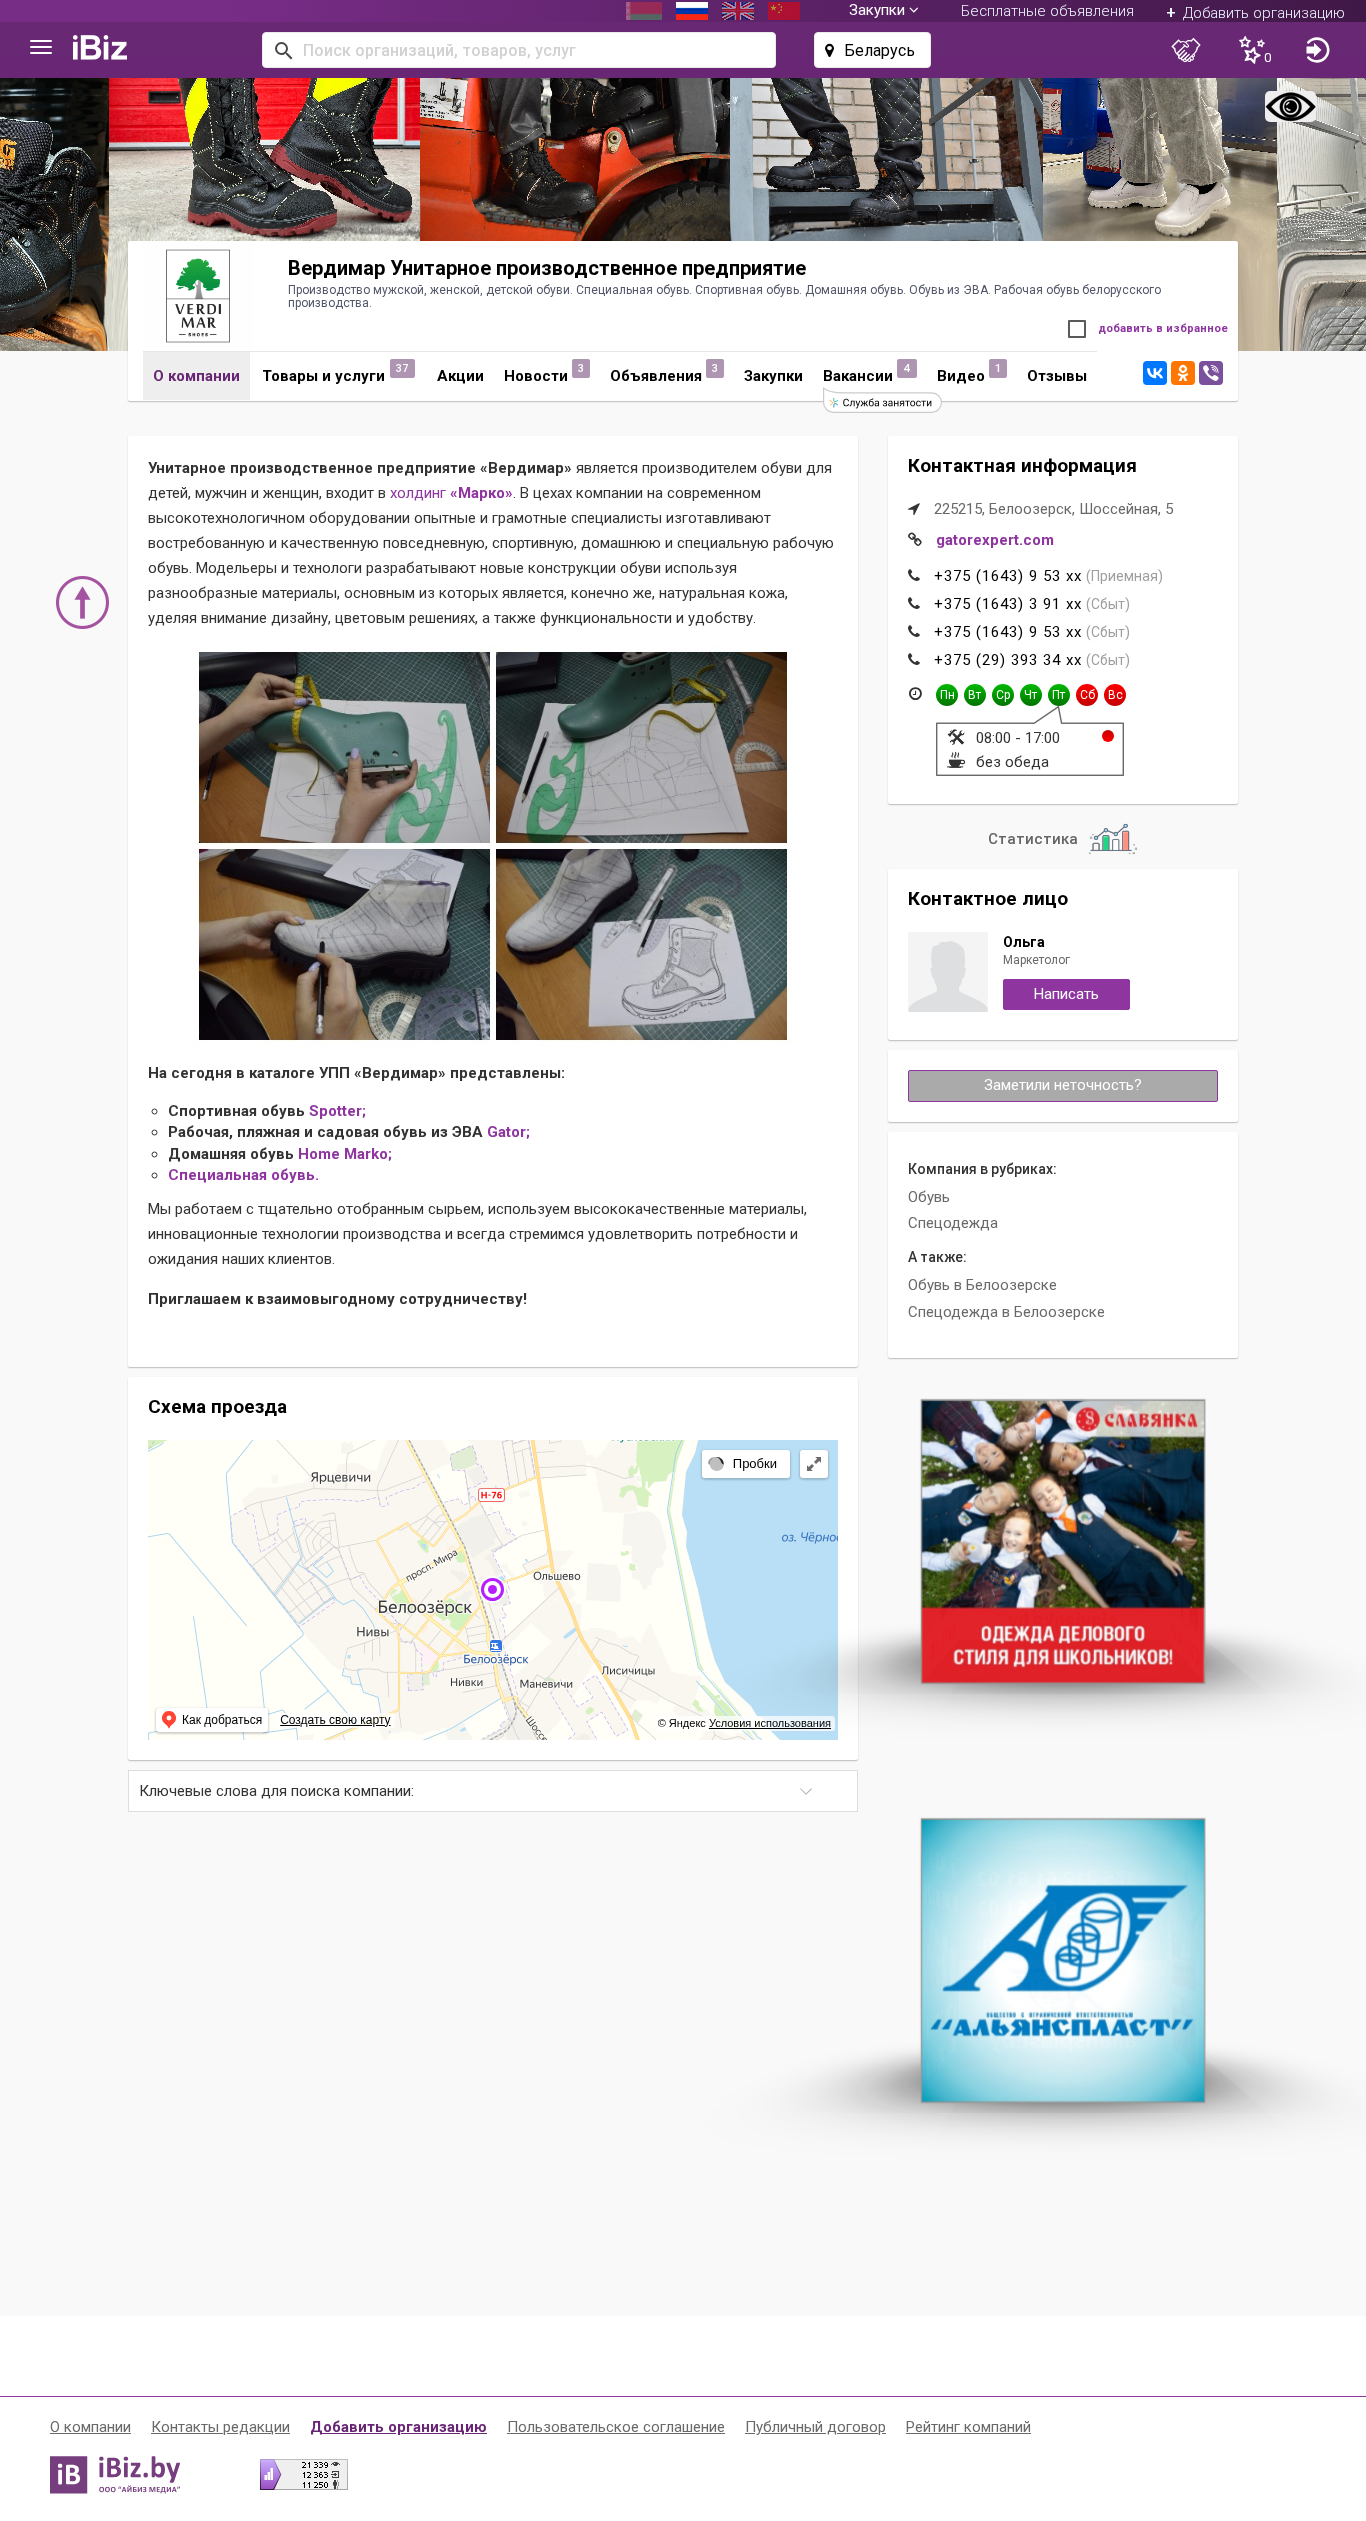Open the gatorexpert.com website link

pyautogui.click(x=994, y=540)
